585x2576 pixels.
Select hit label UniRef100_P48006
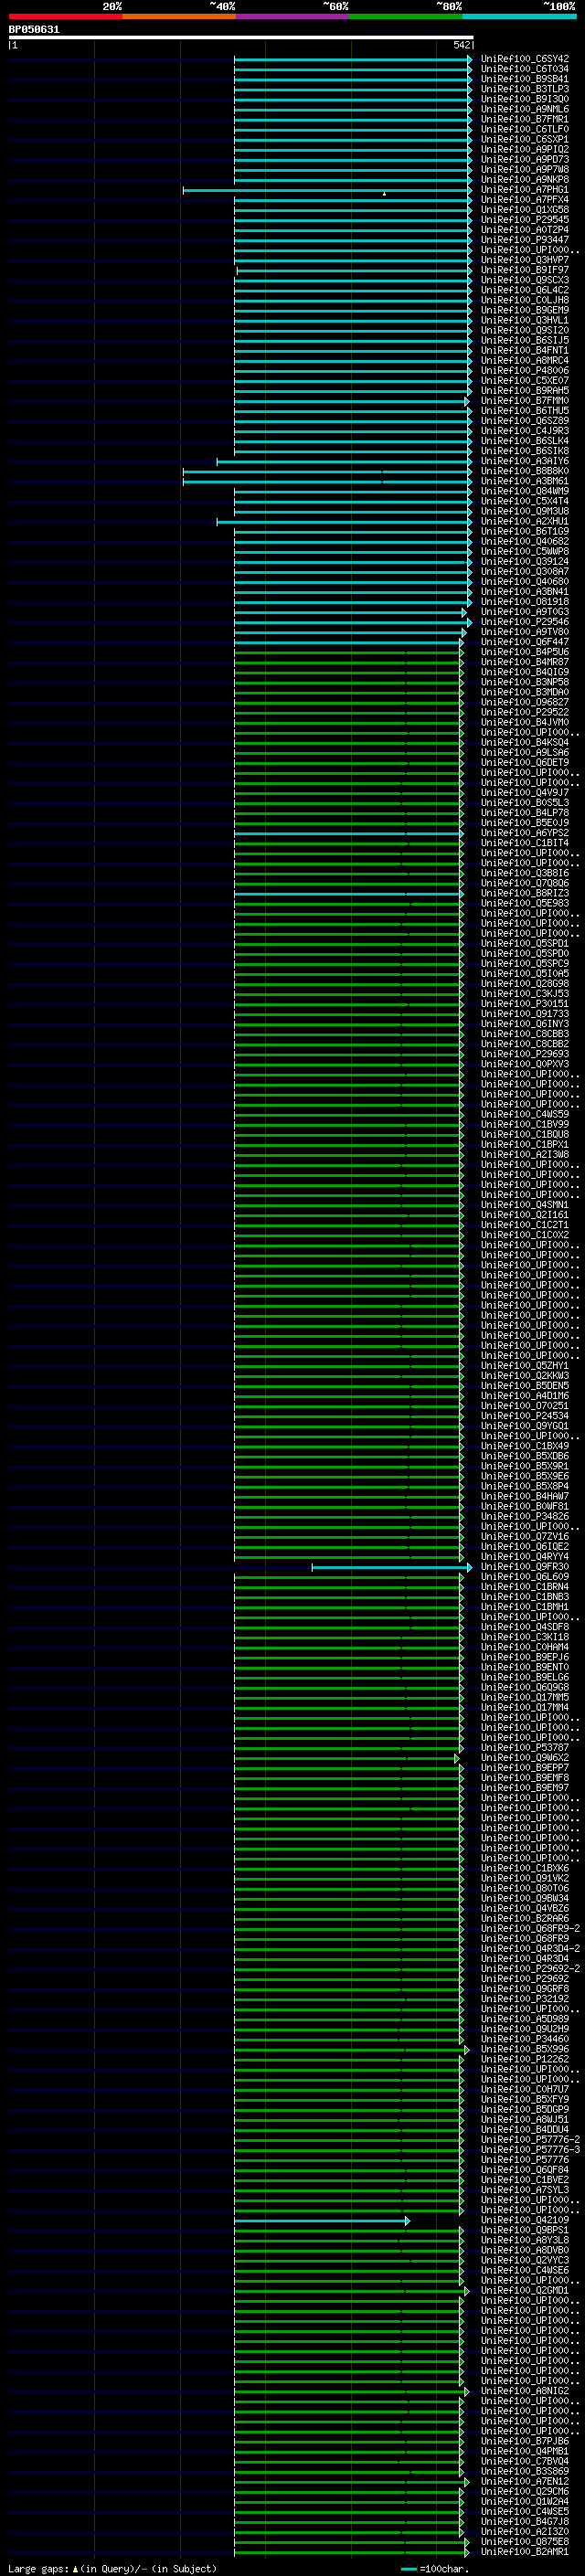tap(524, 371)
